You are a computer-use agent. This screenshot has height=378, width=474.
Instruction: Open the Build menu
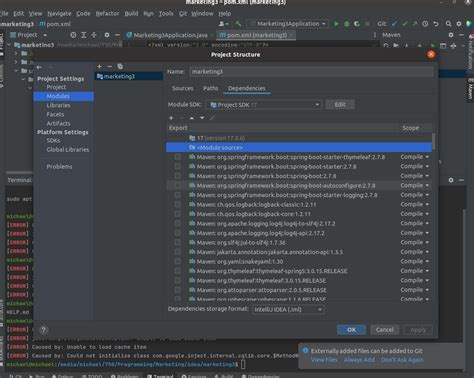click(x=131, y=14)
